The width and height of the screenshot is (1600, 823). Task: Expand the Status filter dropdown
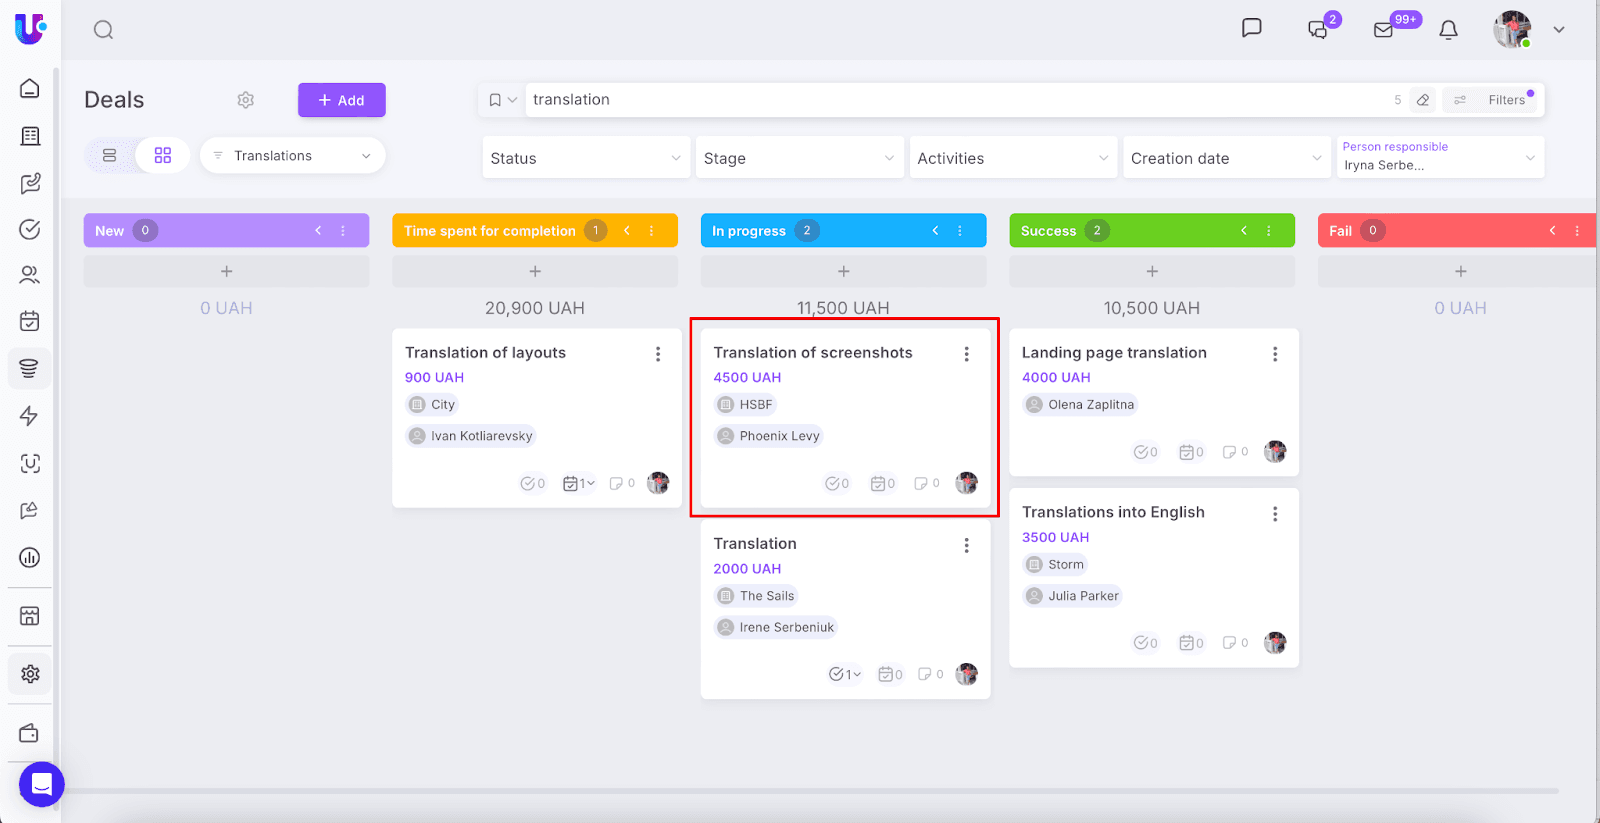(x=586, y=158)
